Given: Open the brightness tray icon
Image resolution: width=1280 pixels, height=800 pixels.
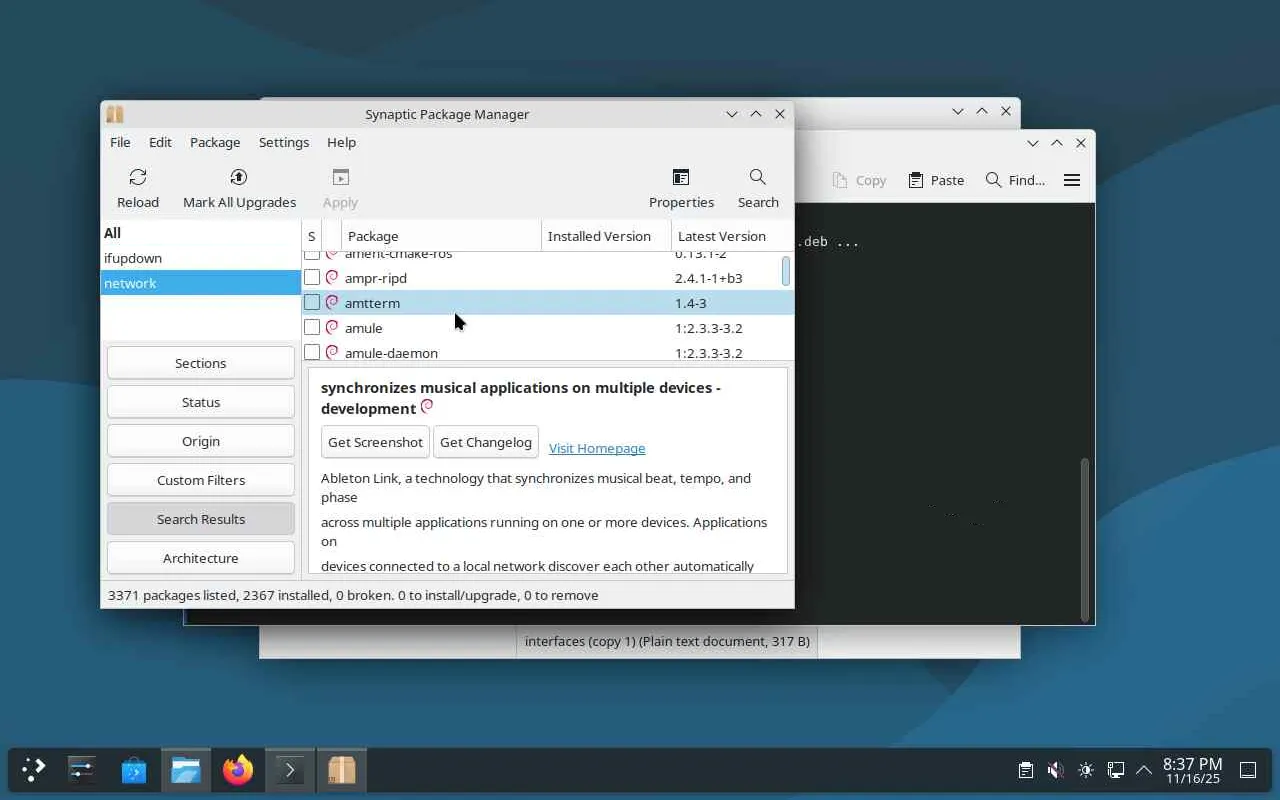Looking at the screenshot, I should [x=1085, y=770].
